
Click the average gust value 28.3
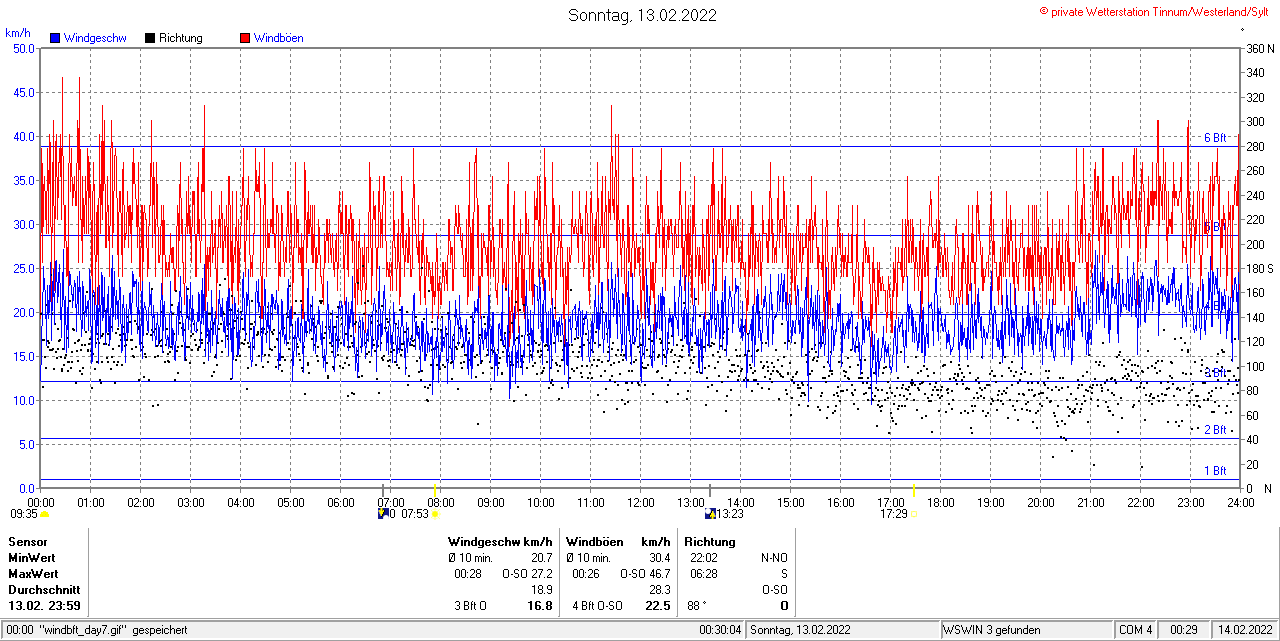[x=659, y=590]
